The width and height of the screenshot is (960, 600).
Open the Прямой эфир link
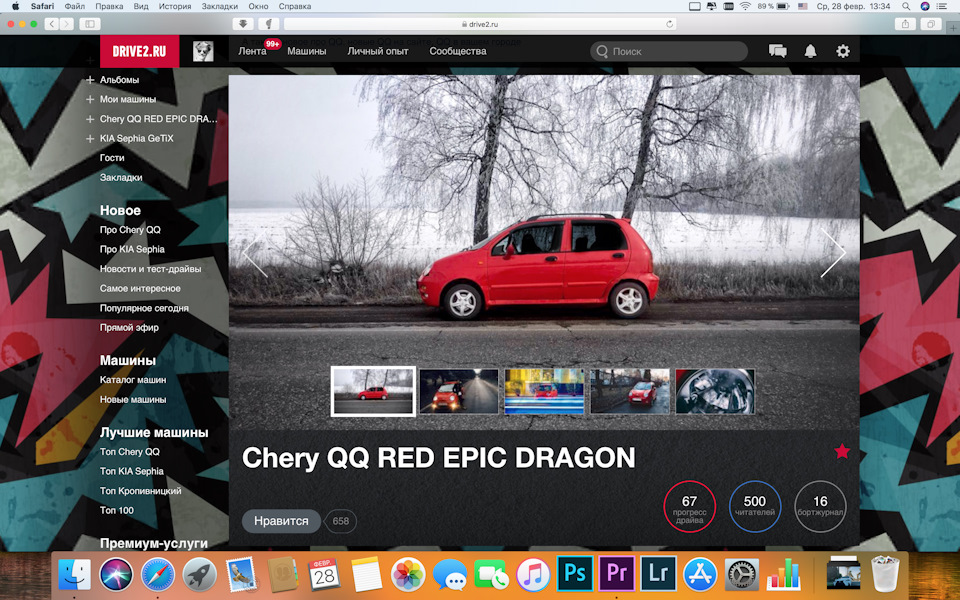click(129, 328)
